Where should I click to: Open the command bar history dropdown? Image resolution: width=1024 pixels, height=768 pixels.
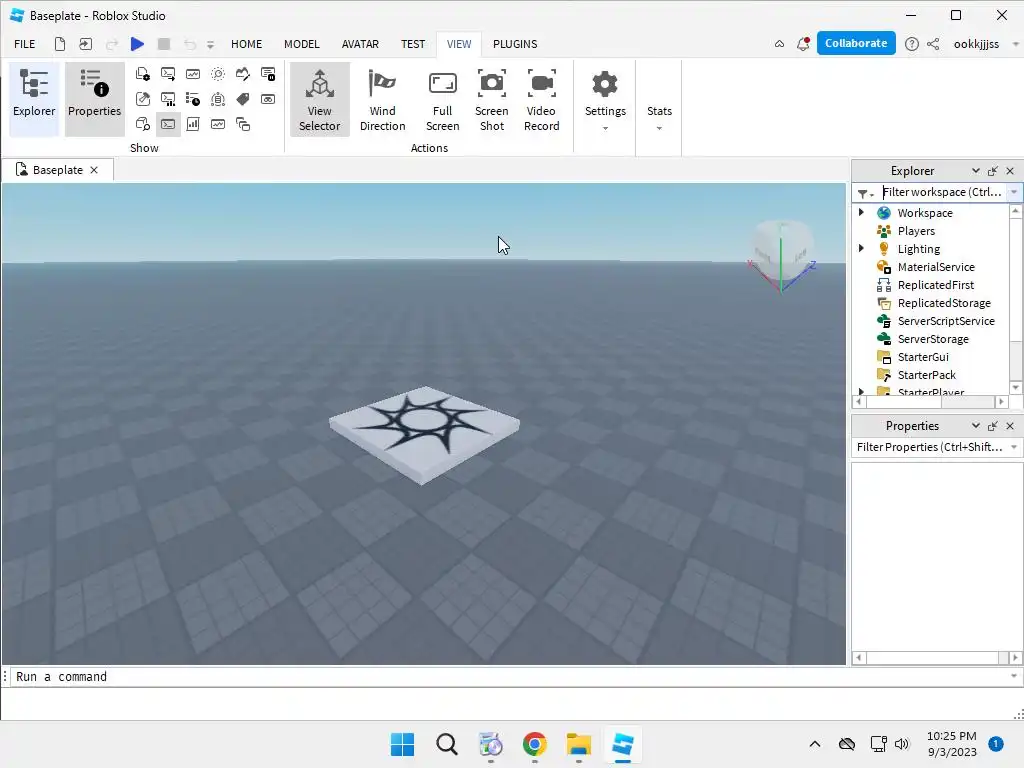(1014, 677)
